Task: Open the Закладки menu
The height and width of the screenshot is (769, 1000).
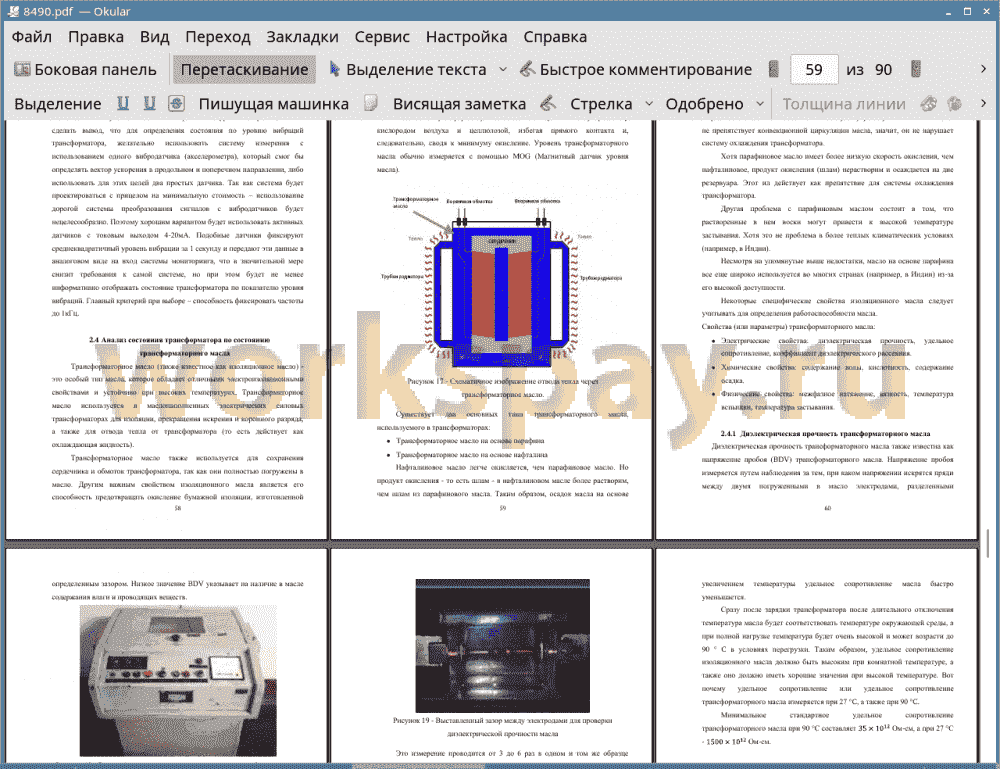Action: click(302, 37)
